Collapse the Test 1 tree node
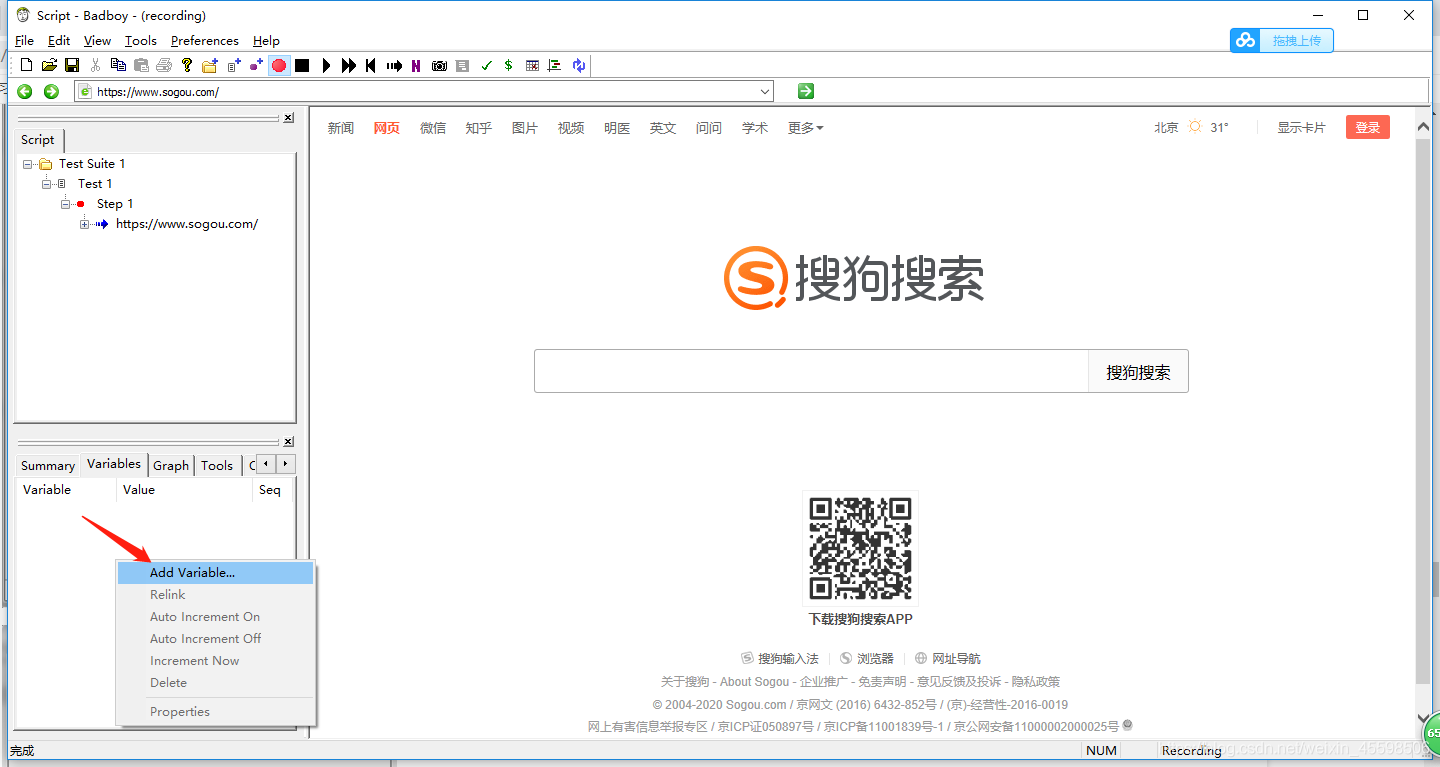The height and width of the screenshot is (767, 1440). pos(47,184)
